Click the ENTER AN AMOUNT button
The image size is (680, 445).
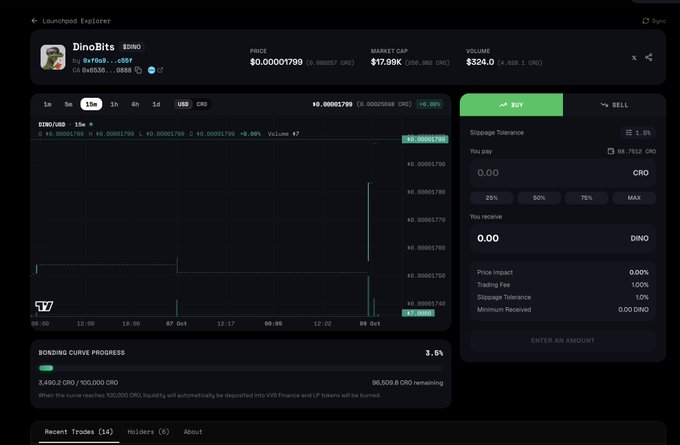562,340
